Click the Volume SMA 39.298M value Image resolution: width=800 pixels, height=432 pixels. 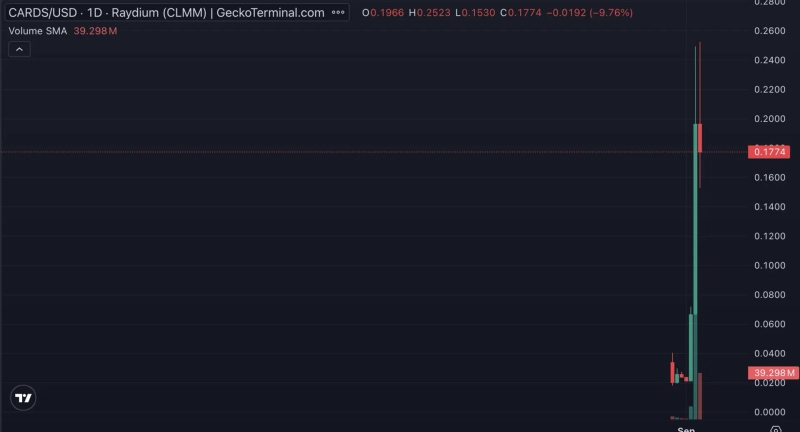97,31
